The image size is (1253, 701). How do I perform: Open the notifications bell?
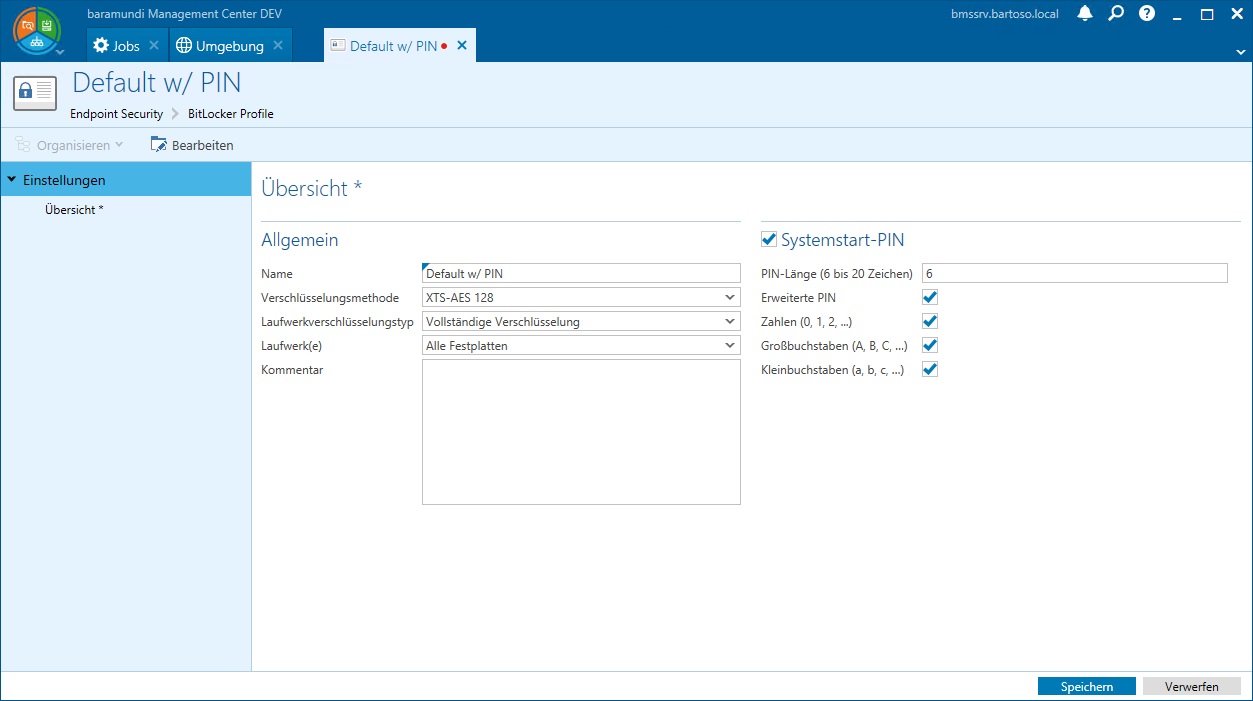click(1085, 14)
